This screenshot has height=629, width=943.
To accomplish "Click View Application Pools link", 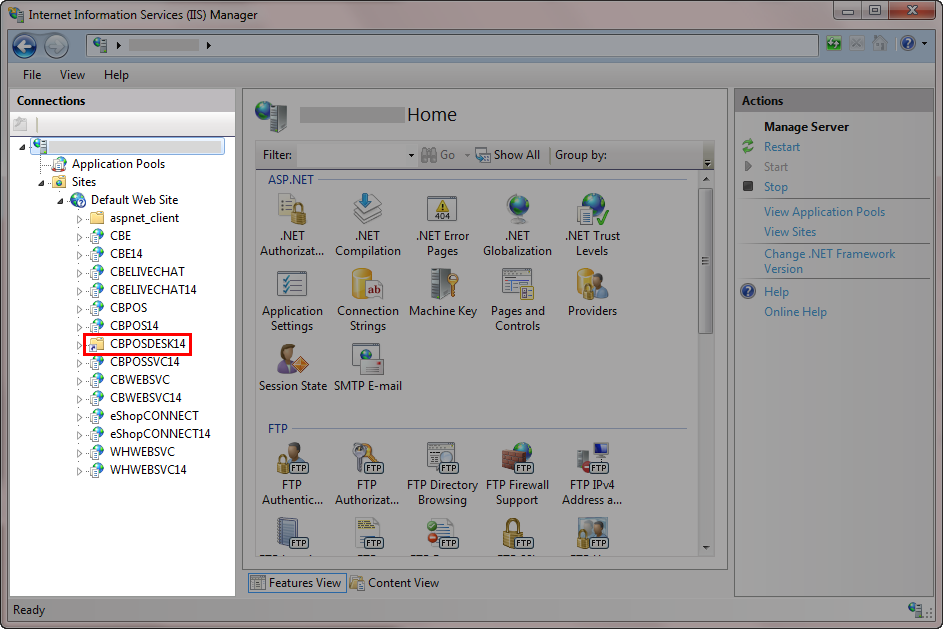I will [824, 212].
